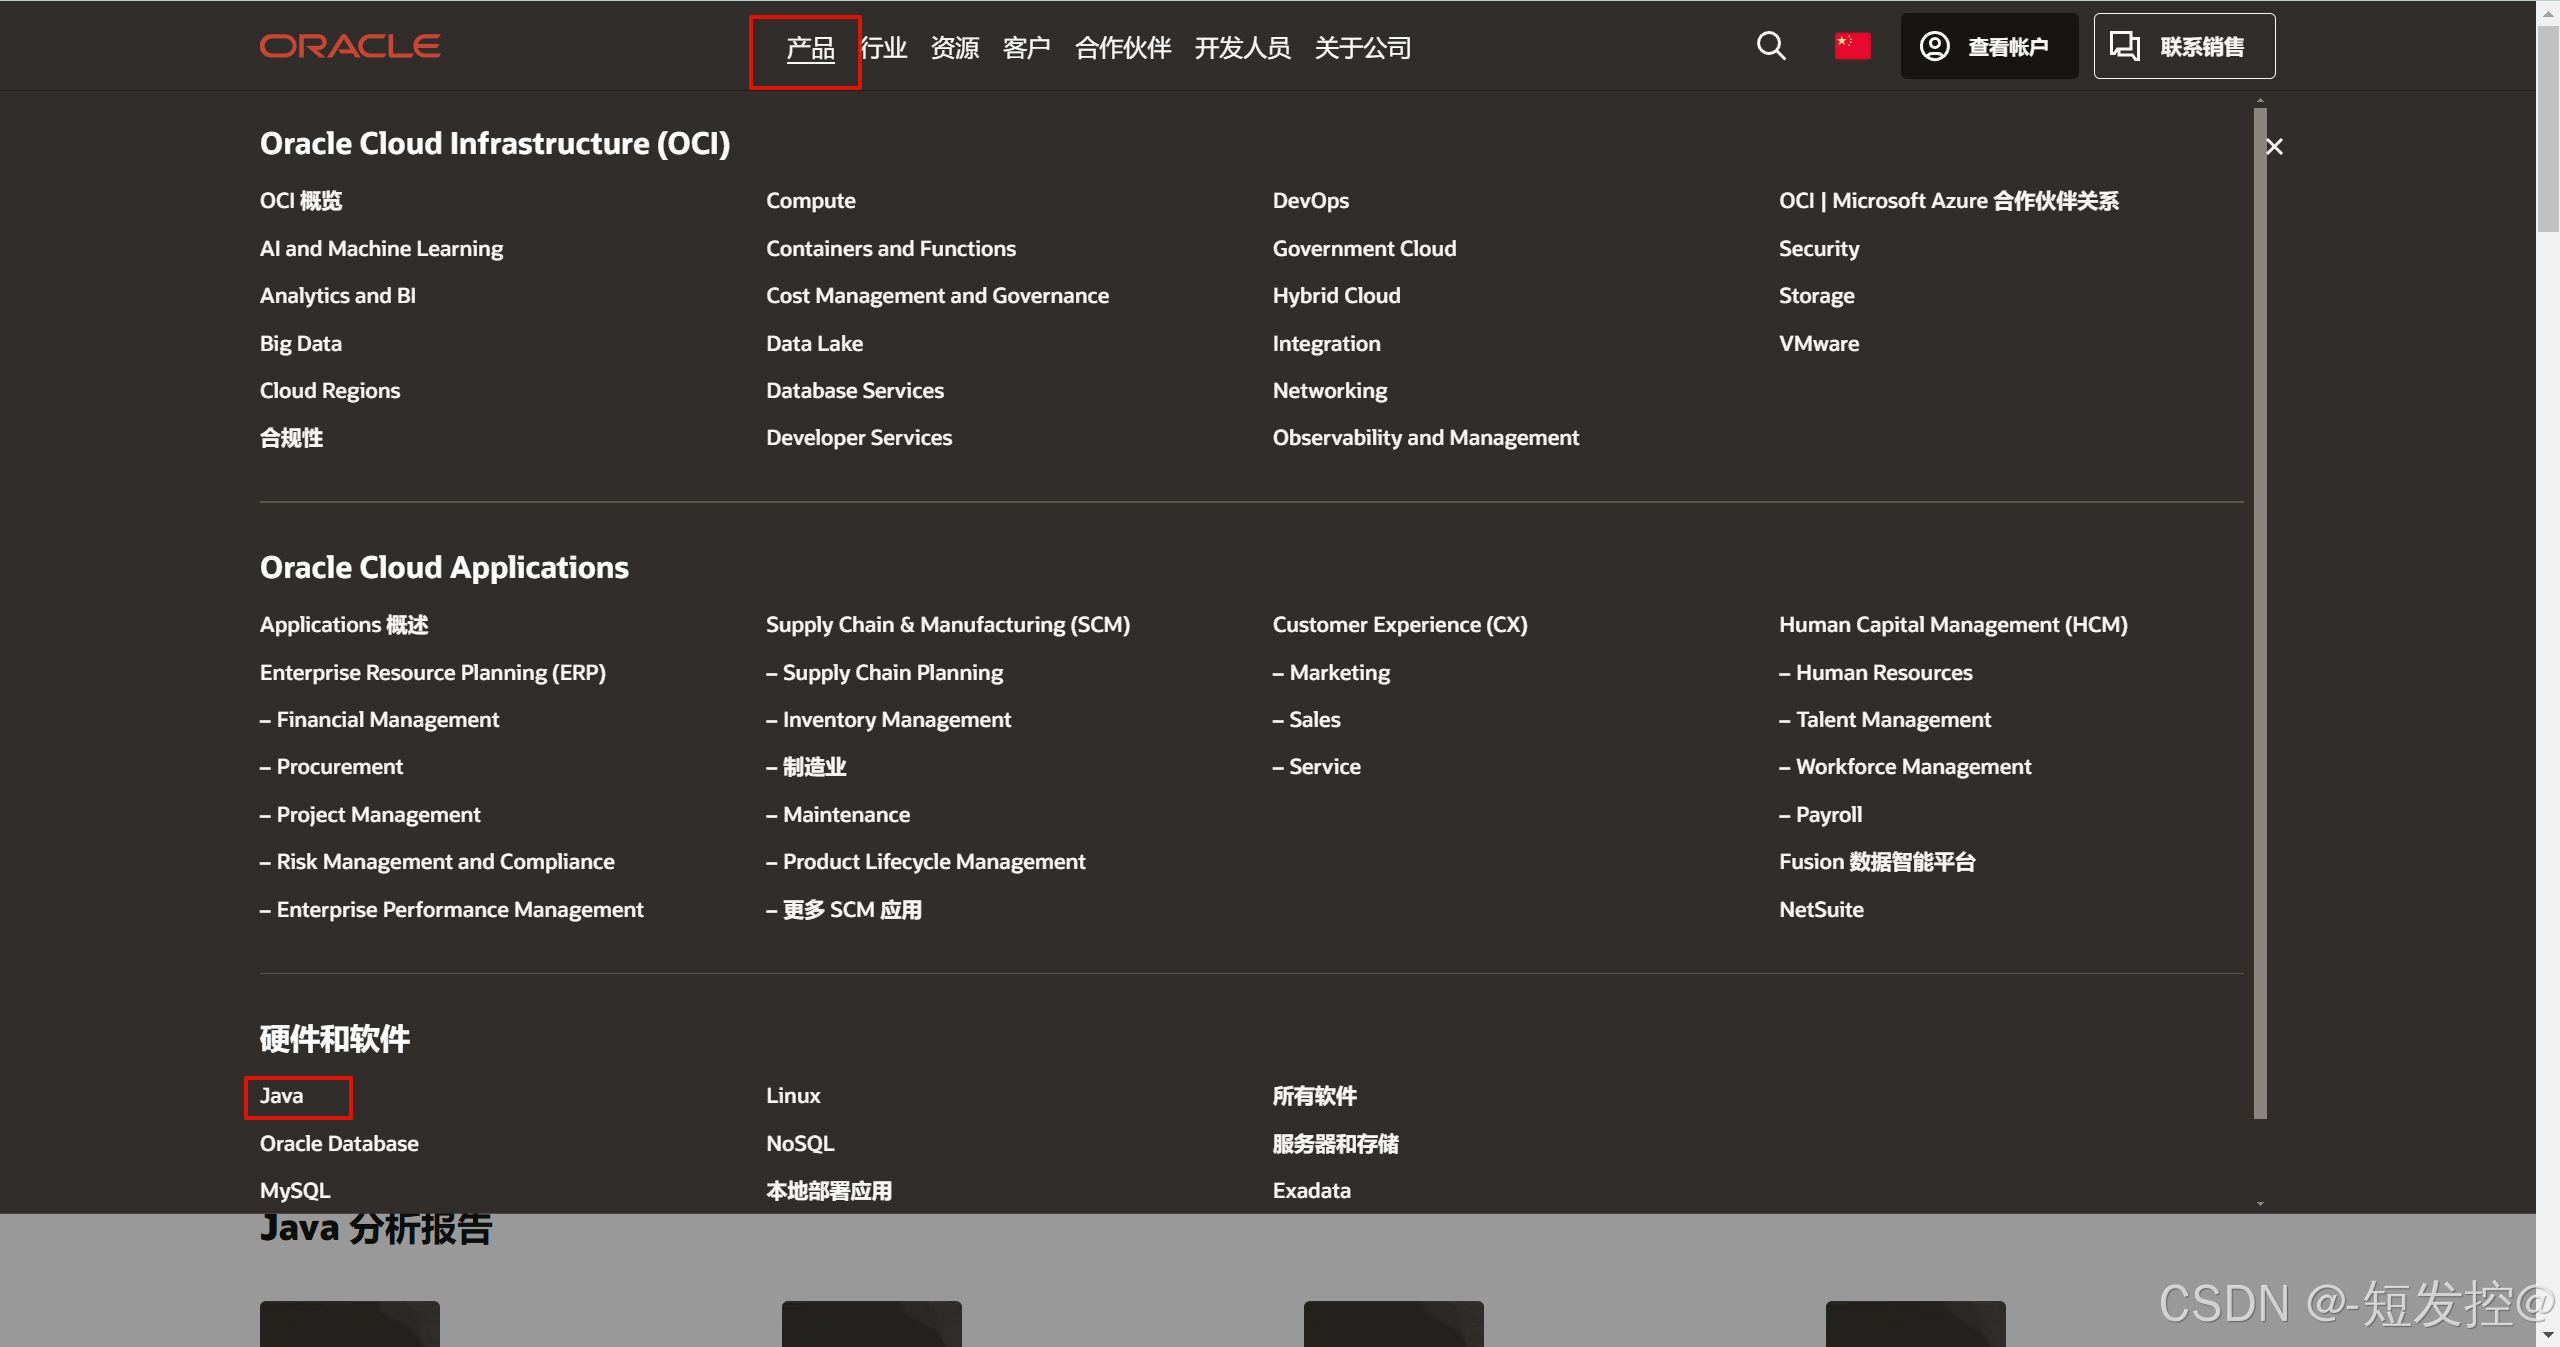Open the Networking link
Image resolution: width=2560 pixels, height=1347 pixels.
(1329, 391)
